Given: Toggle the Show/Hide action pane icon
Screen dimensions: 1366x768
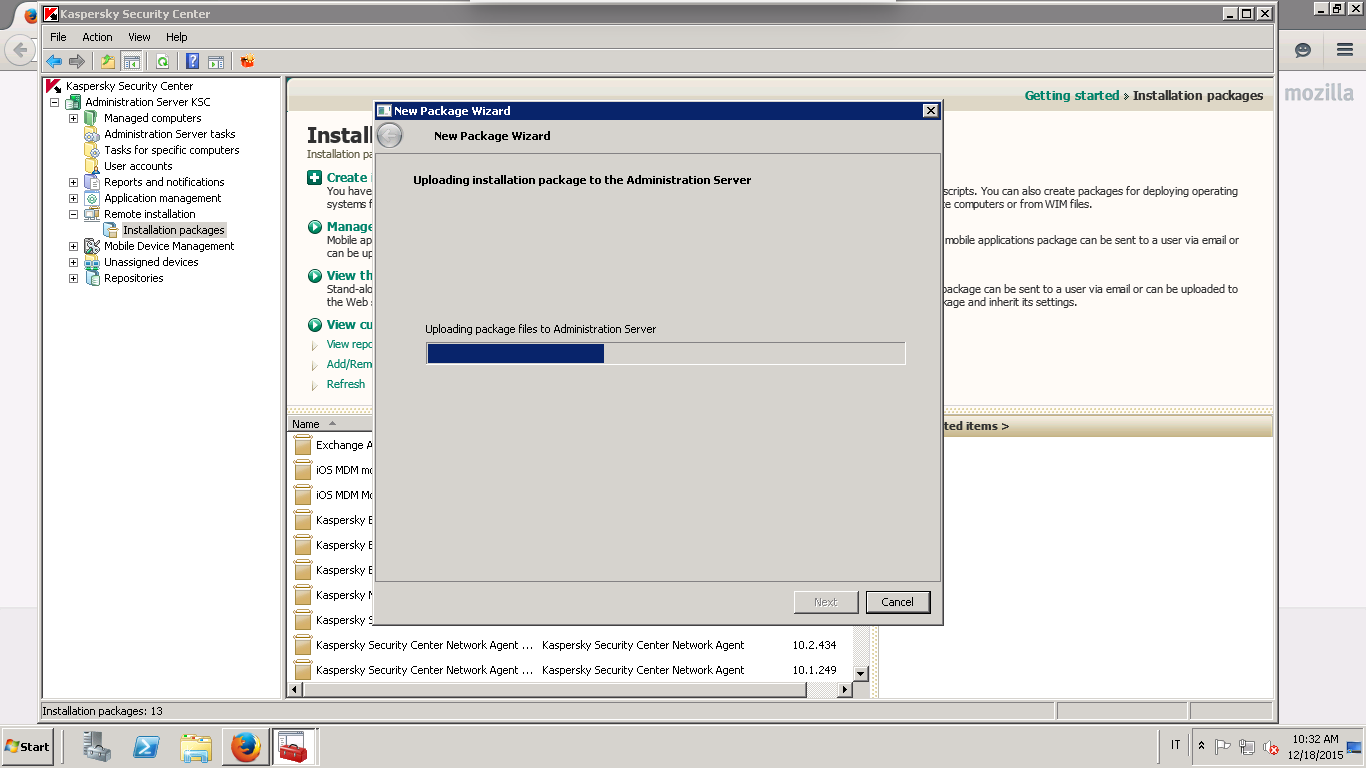Looking at the screenshot, I should [216, 61].
